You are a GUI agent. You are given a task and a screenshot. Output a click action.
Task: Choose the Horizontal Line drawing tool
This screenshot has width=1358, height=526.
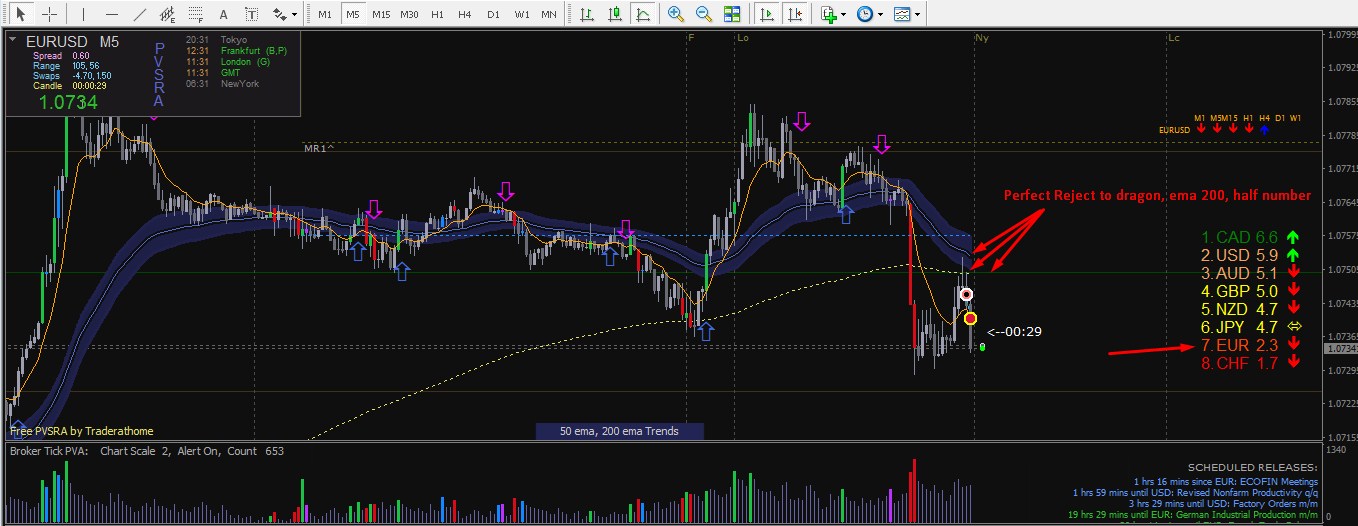tap(112, 14)
